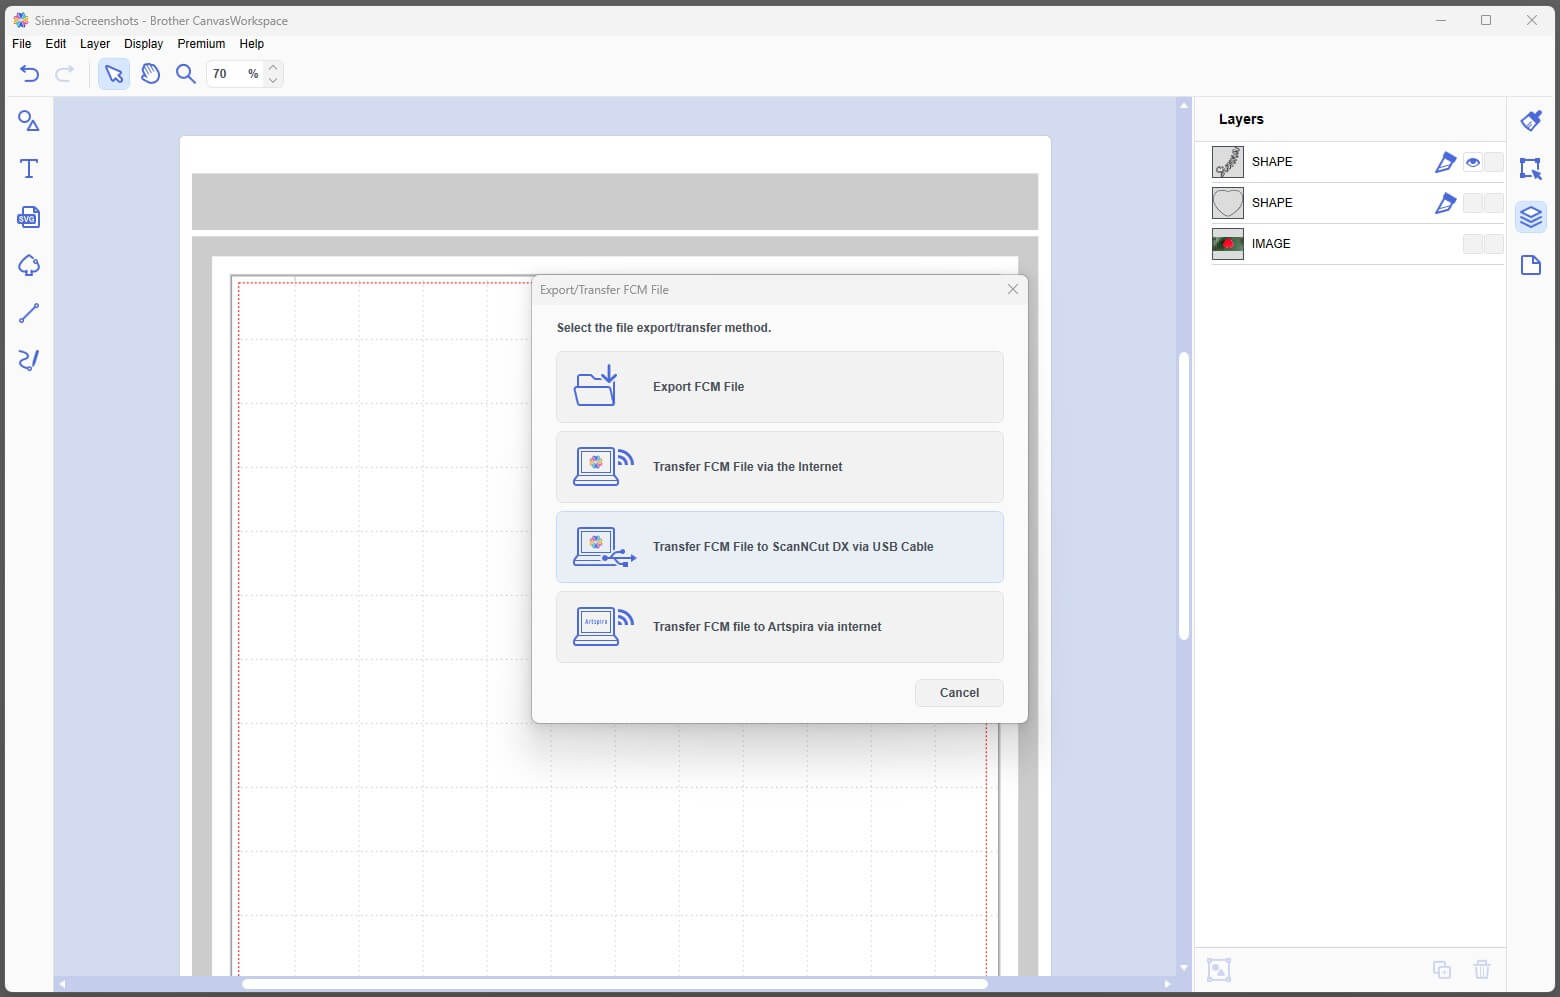Choose Transfer to ScanNCut DX via USB Cable
Viewport: 1560px width, 997px height.
(x=780, y=547)
